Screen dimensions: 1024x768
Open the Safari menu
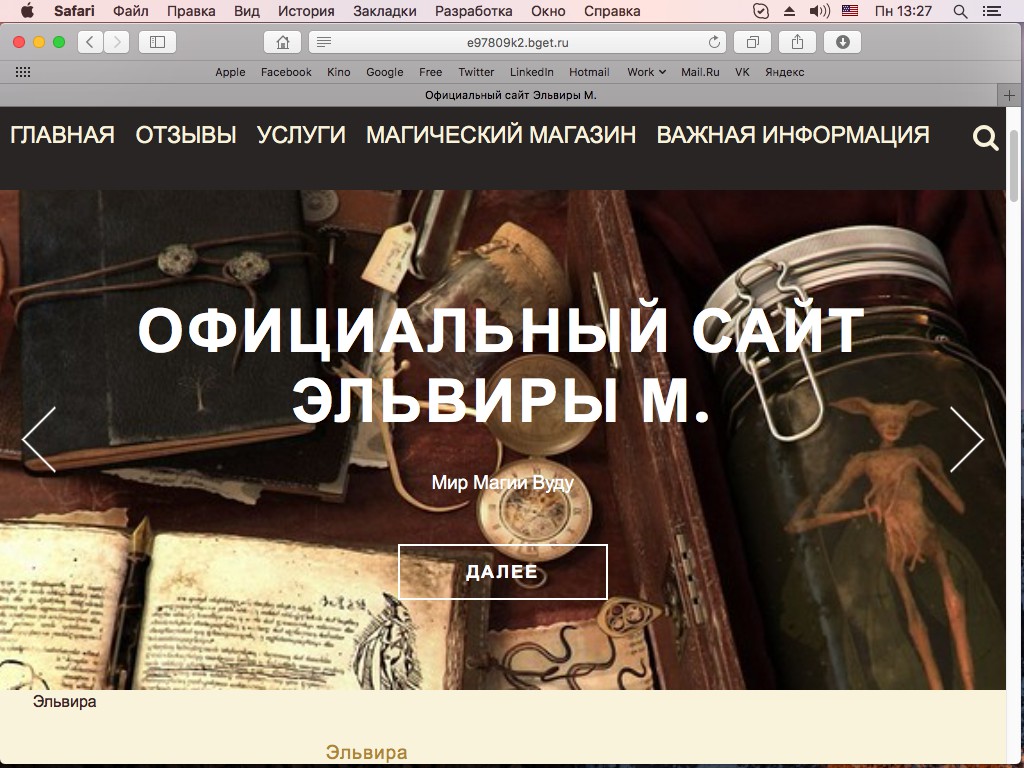(74, 11)
